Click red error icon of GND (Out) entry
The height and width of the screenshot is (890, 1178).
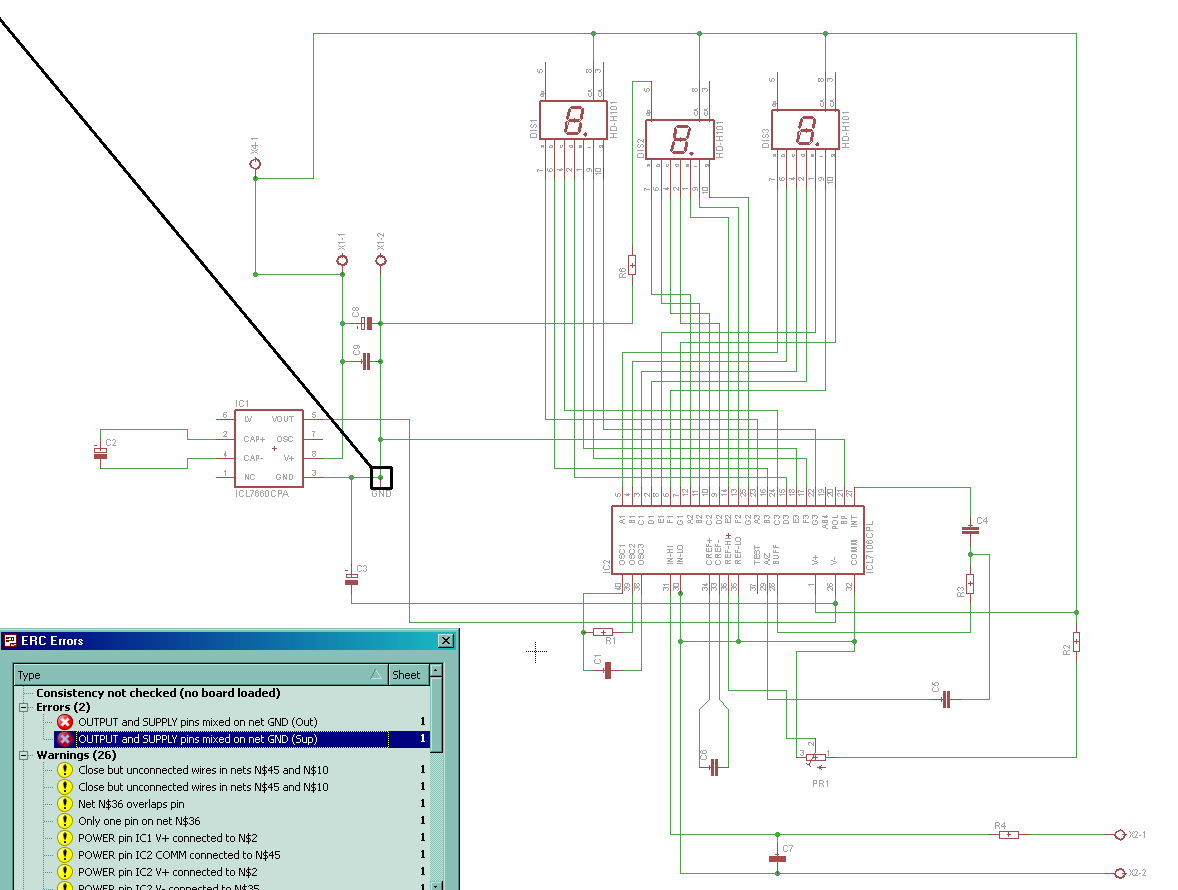coord(65,722)
